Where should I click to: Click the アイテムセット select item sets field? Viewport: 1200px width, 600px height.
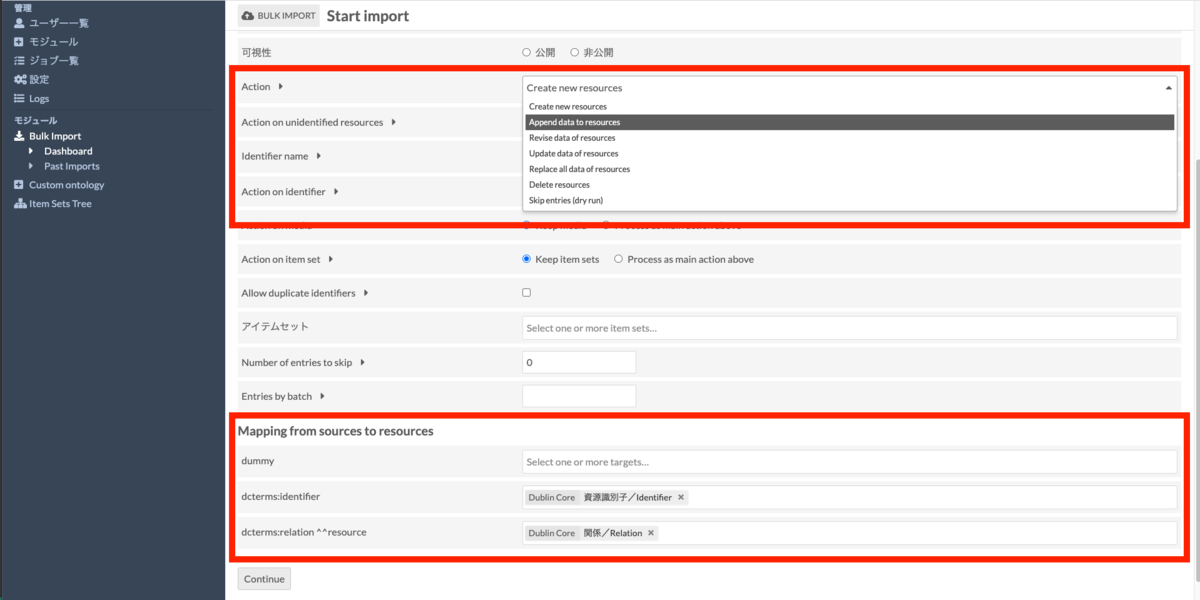[849, 328]
